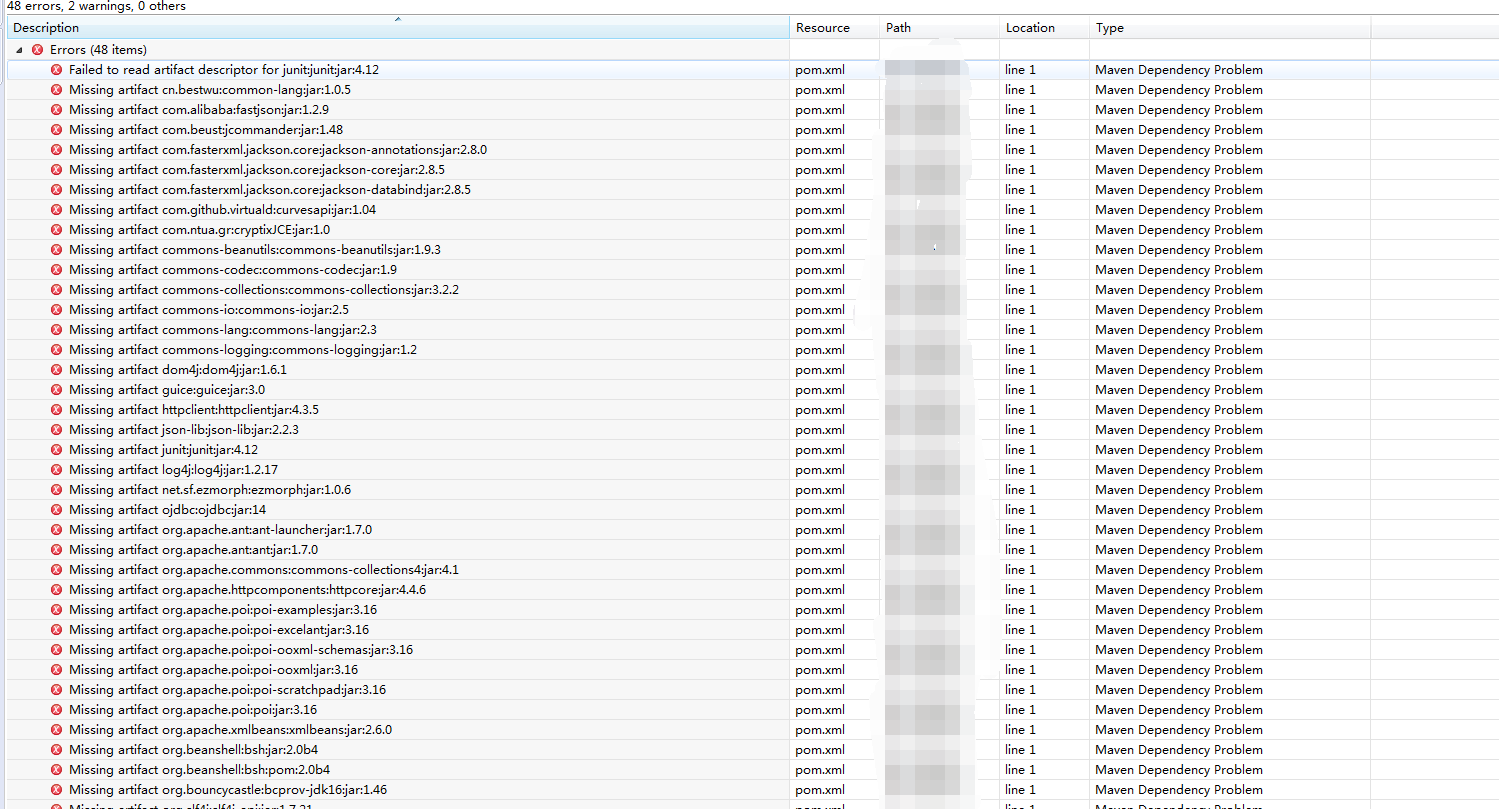Click 'line 1' location in the guice row
This screenshot has height=809, width=1499.
point(1021,390)
